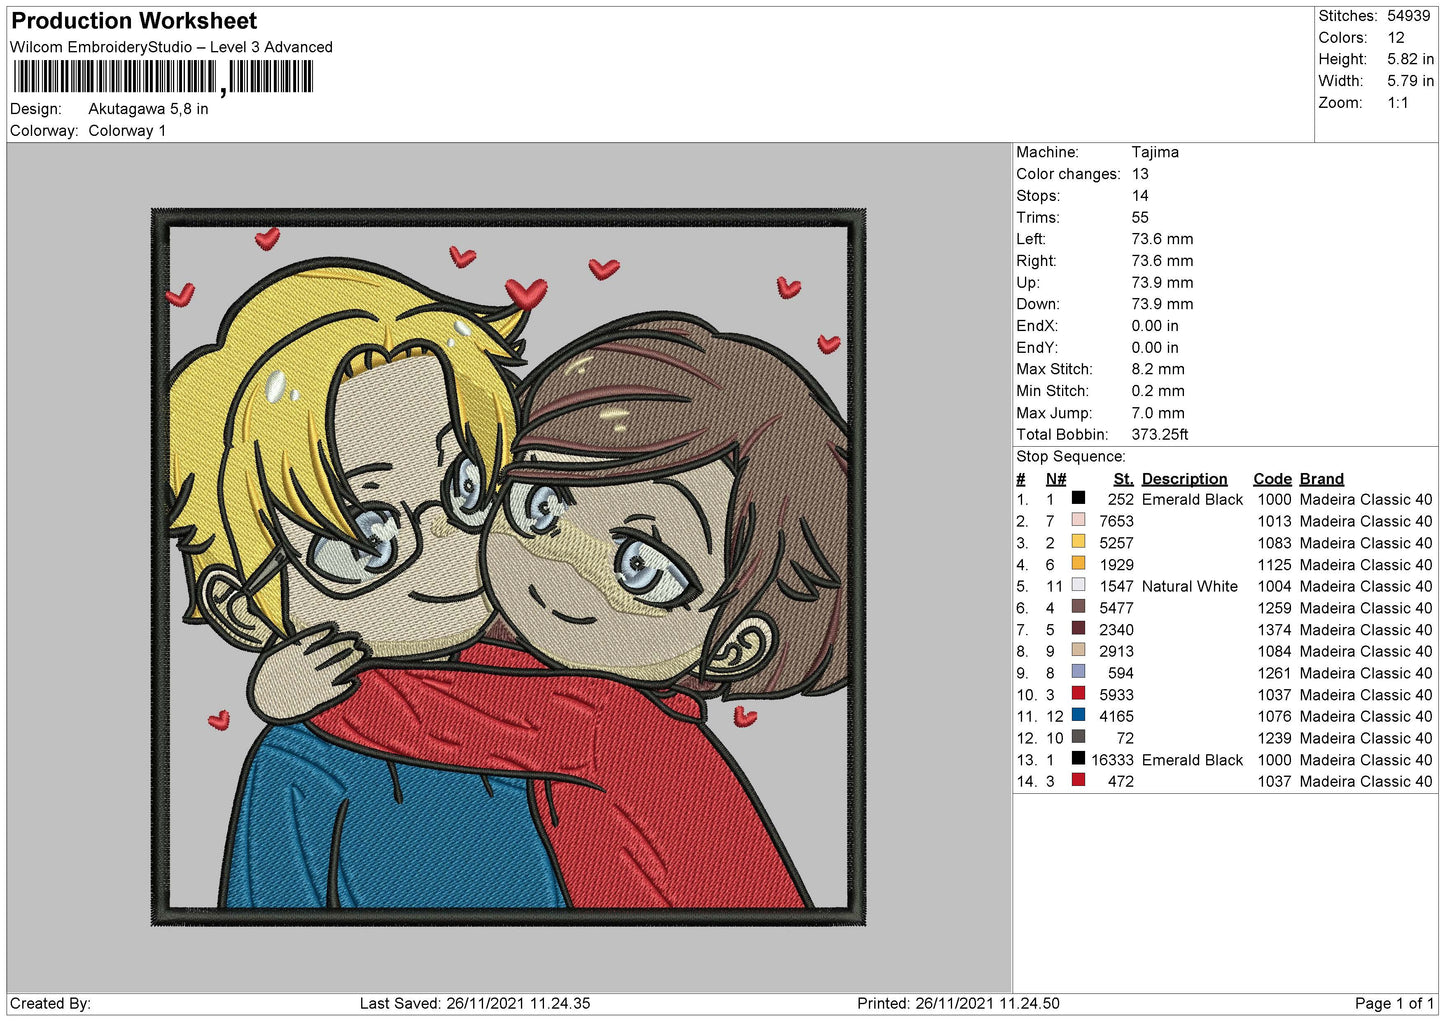Click the Natural White swatch in stop 5
The image size is (1445, 1021).
pyautogui.click(x=1078, y=585)
